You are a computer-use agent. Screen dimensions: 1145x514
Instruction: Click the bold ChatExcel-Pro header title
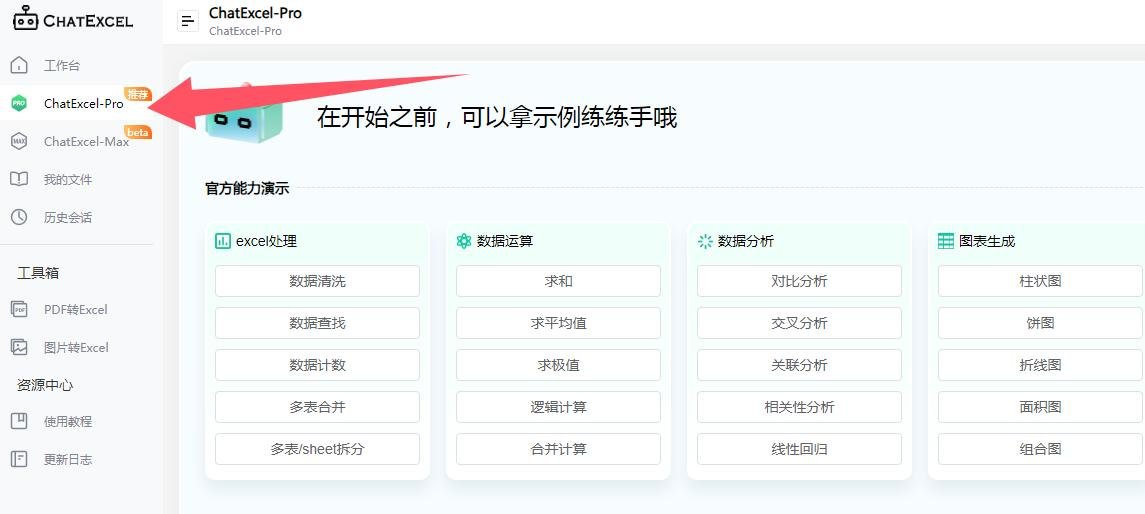click(255, 13)
